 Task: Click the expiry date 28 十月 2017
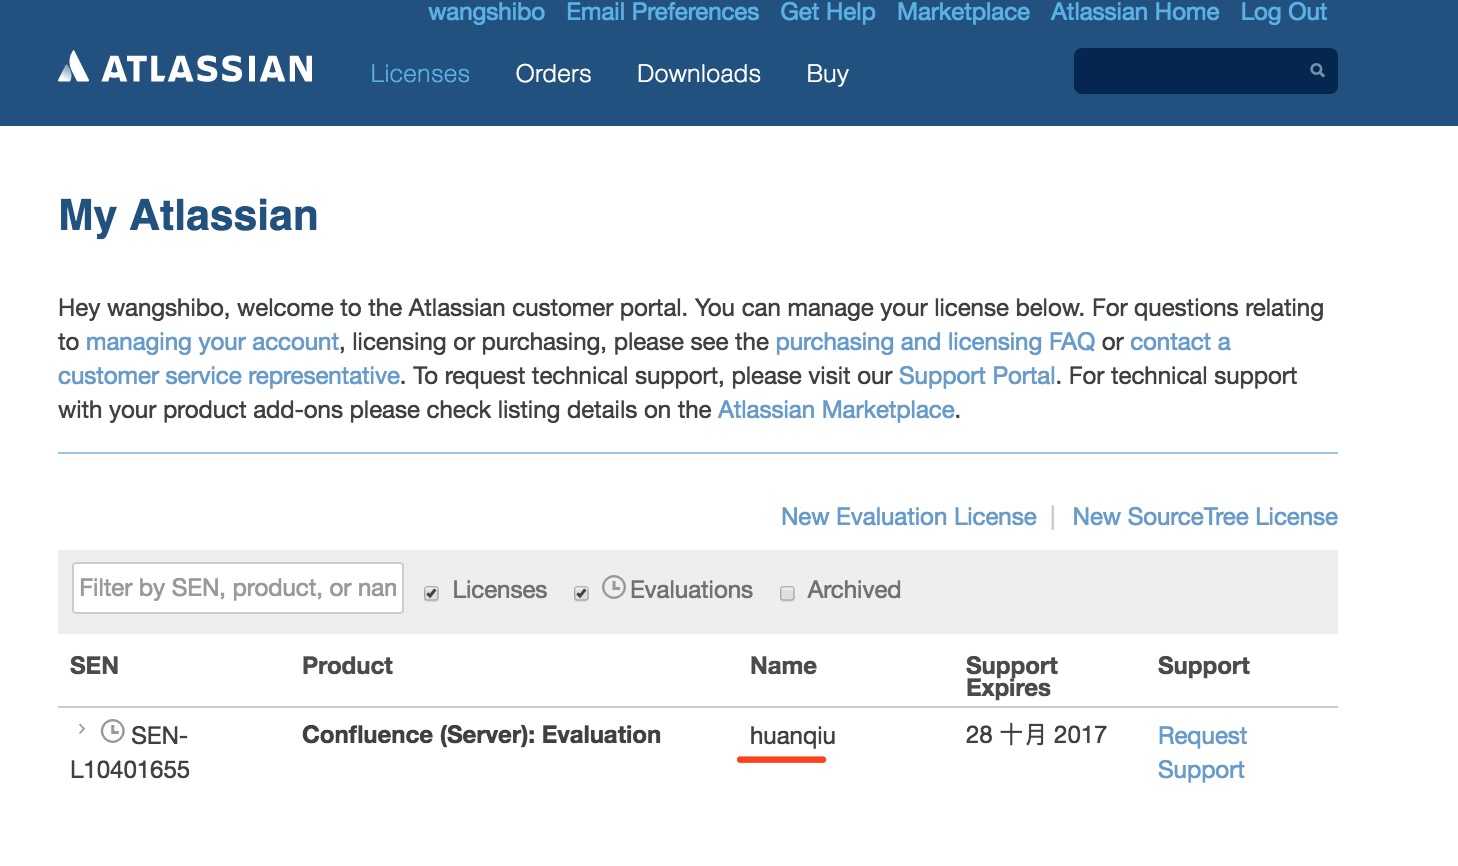click(1036, 735)
